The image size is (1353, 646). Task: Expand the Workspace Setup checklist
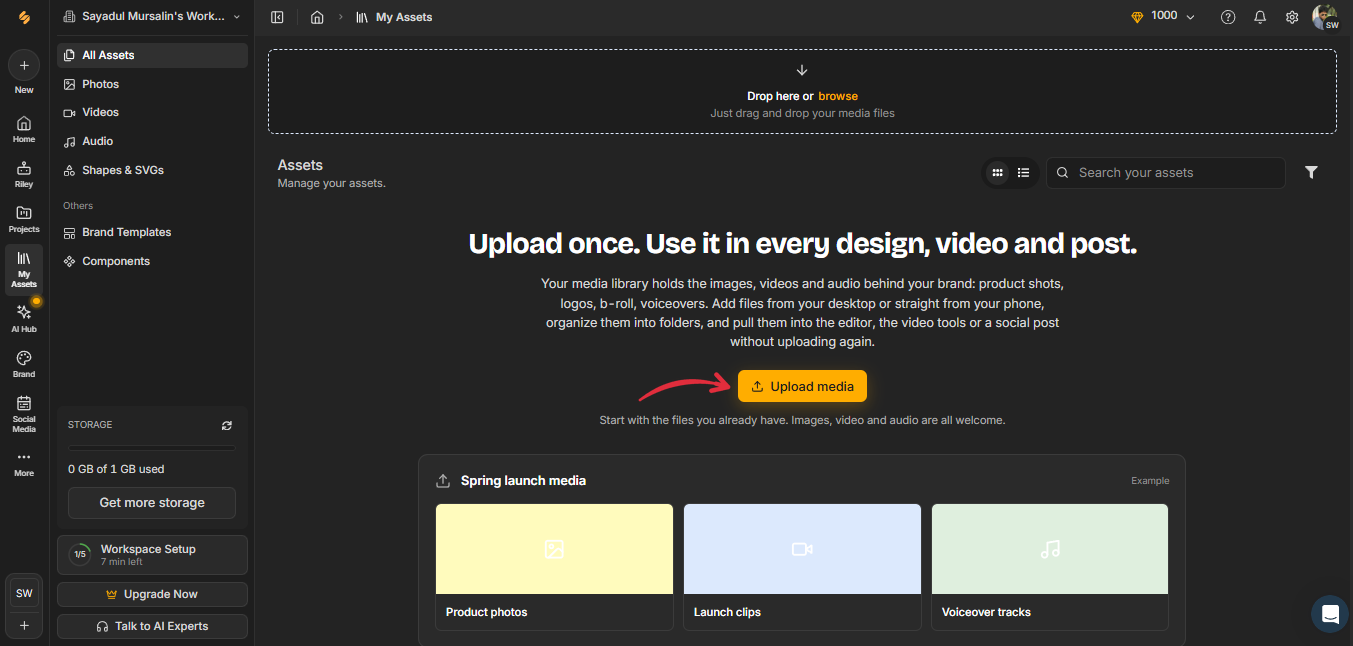[x=152, y=554]
